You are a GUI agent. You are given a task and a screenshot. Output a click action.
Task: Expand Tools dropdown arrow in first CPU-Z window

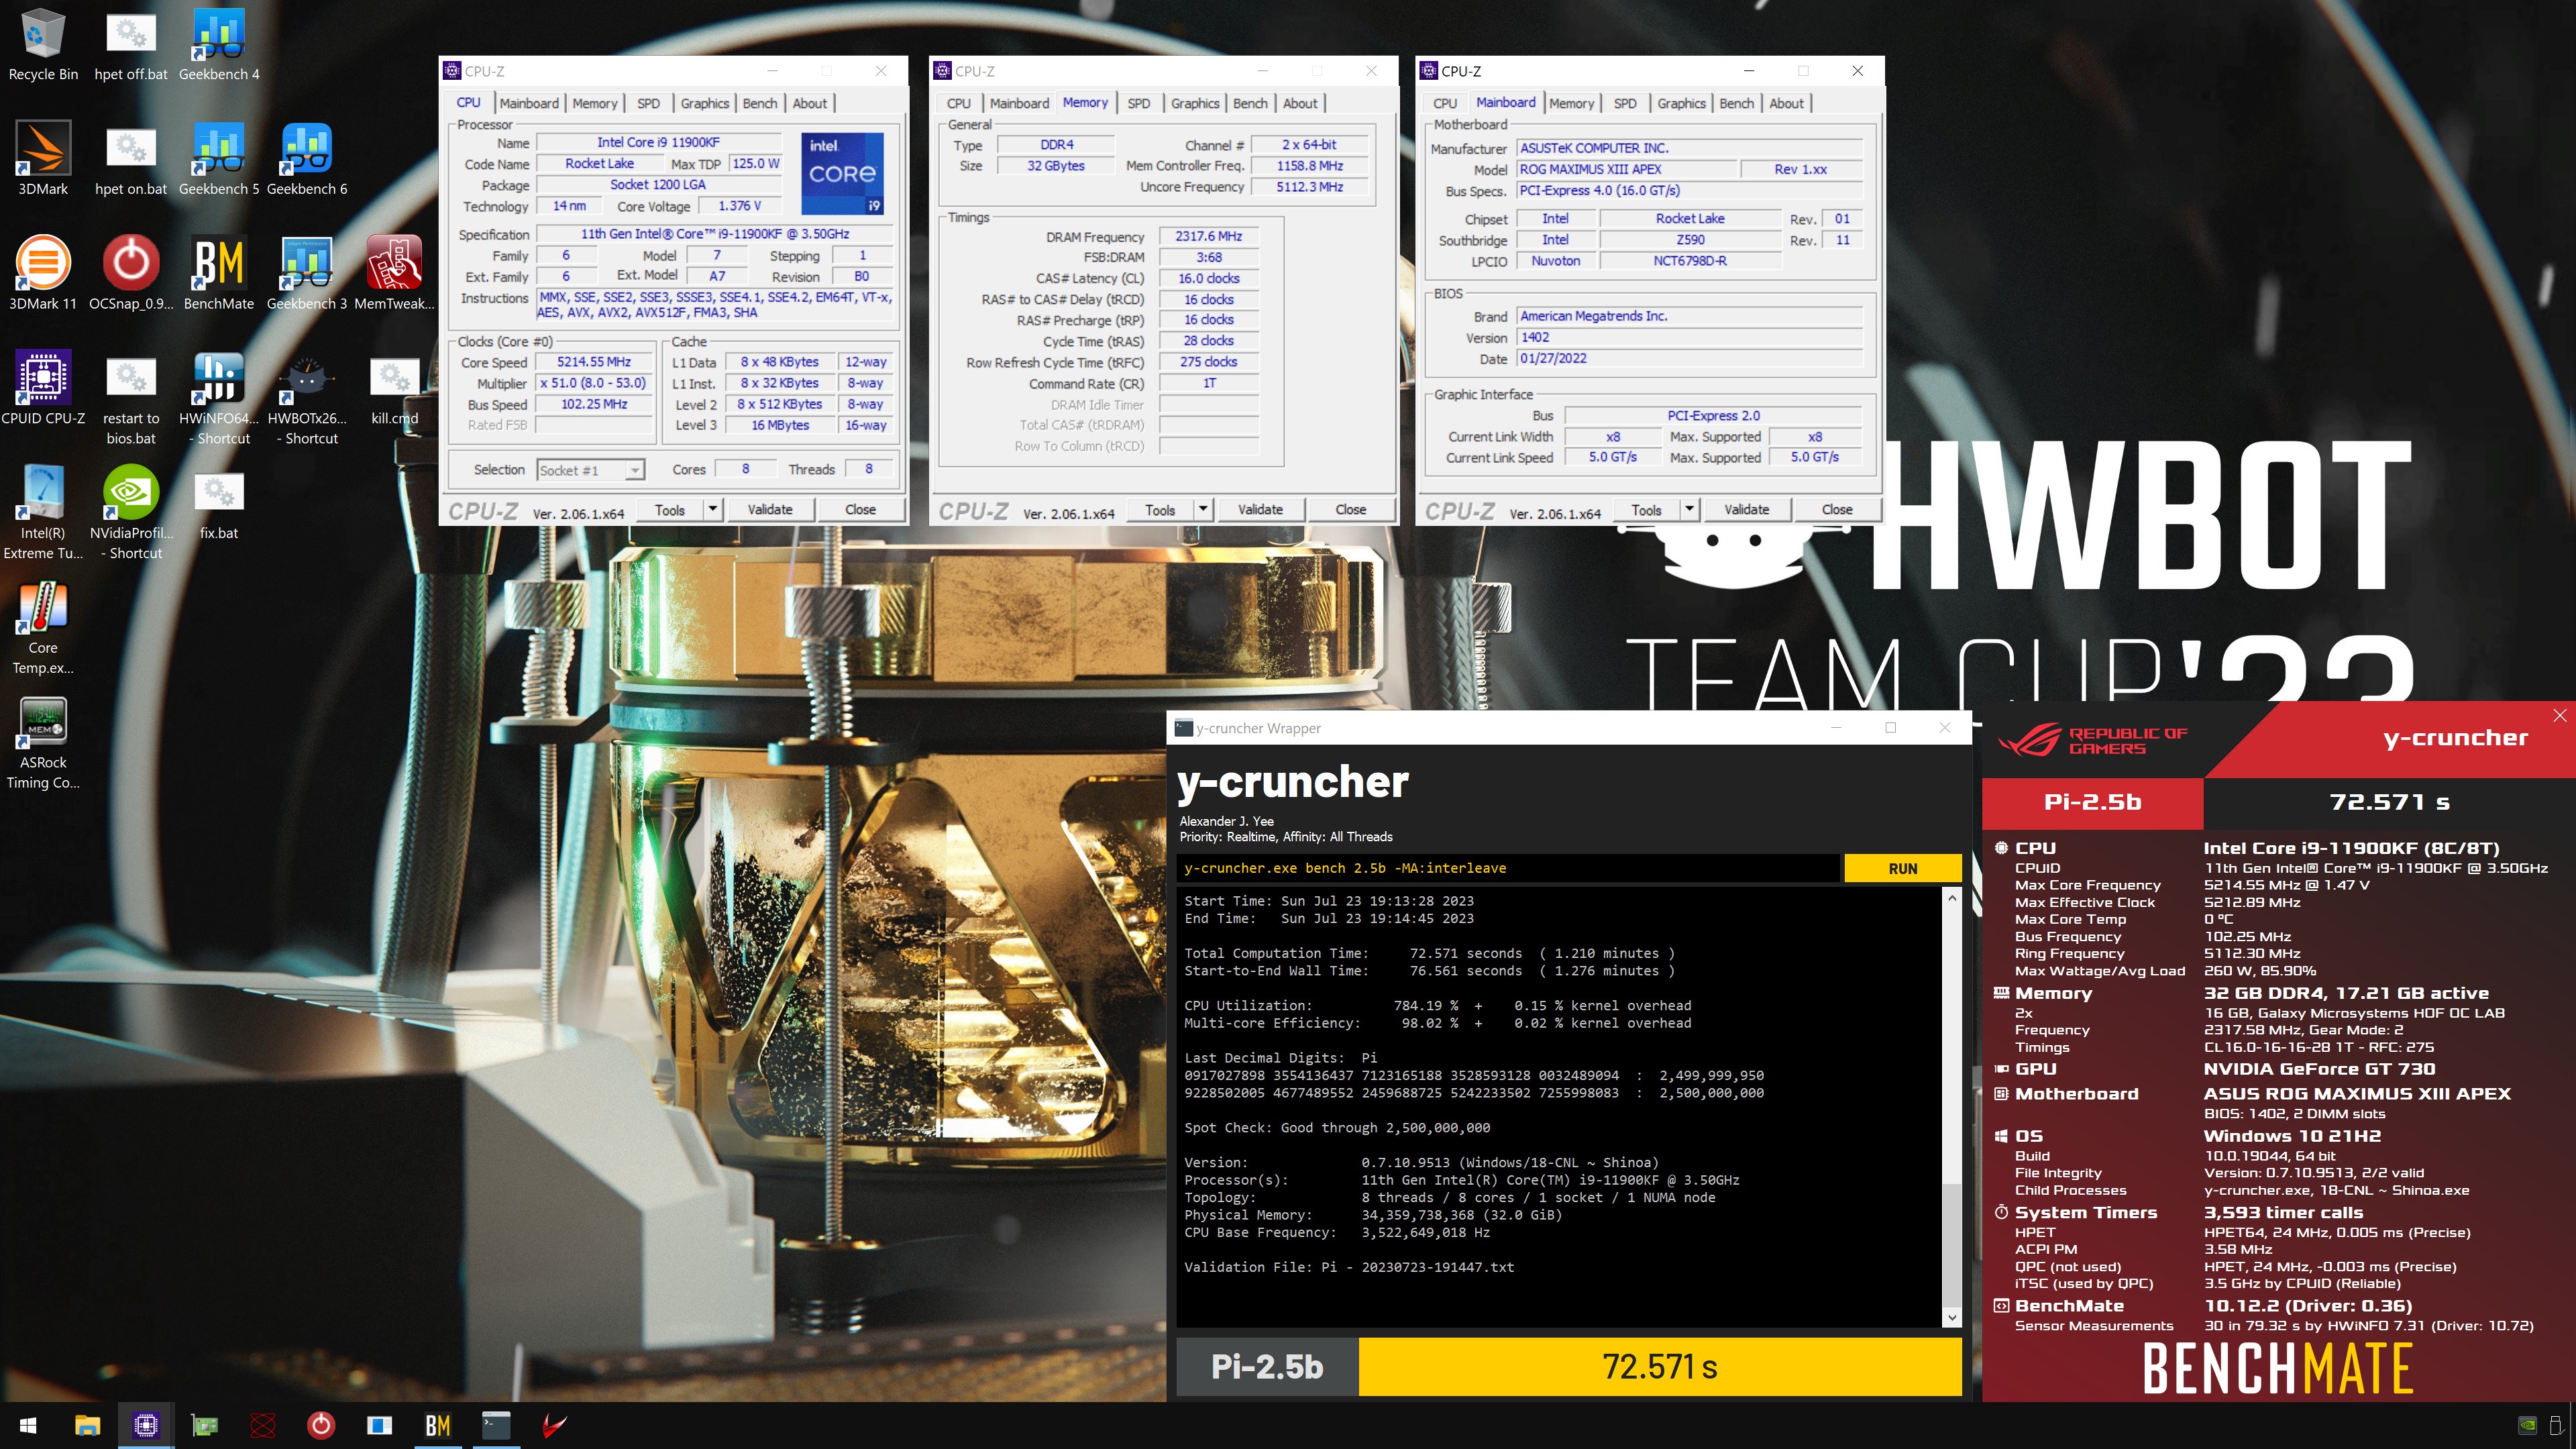(713, 509)
